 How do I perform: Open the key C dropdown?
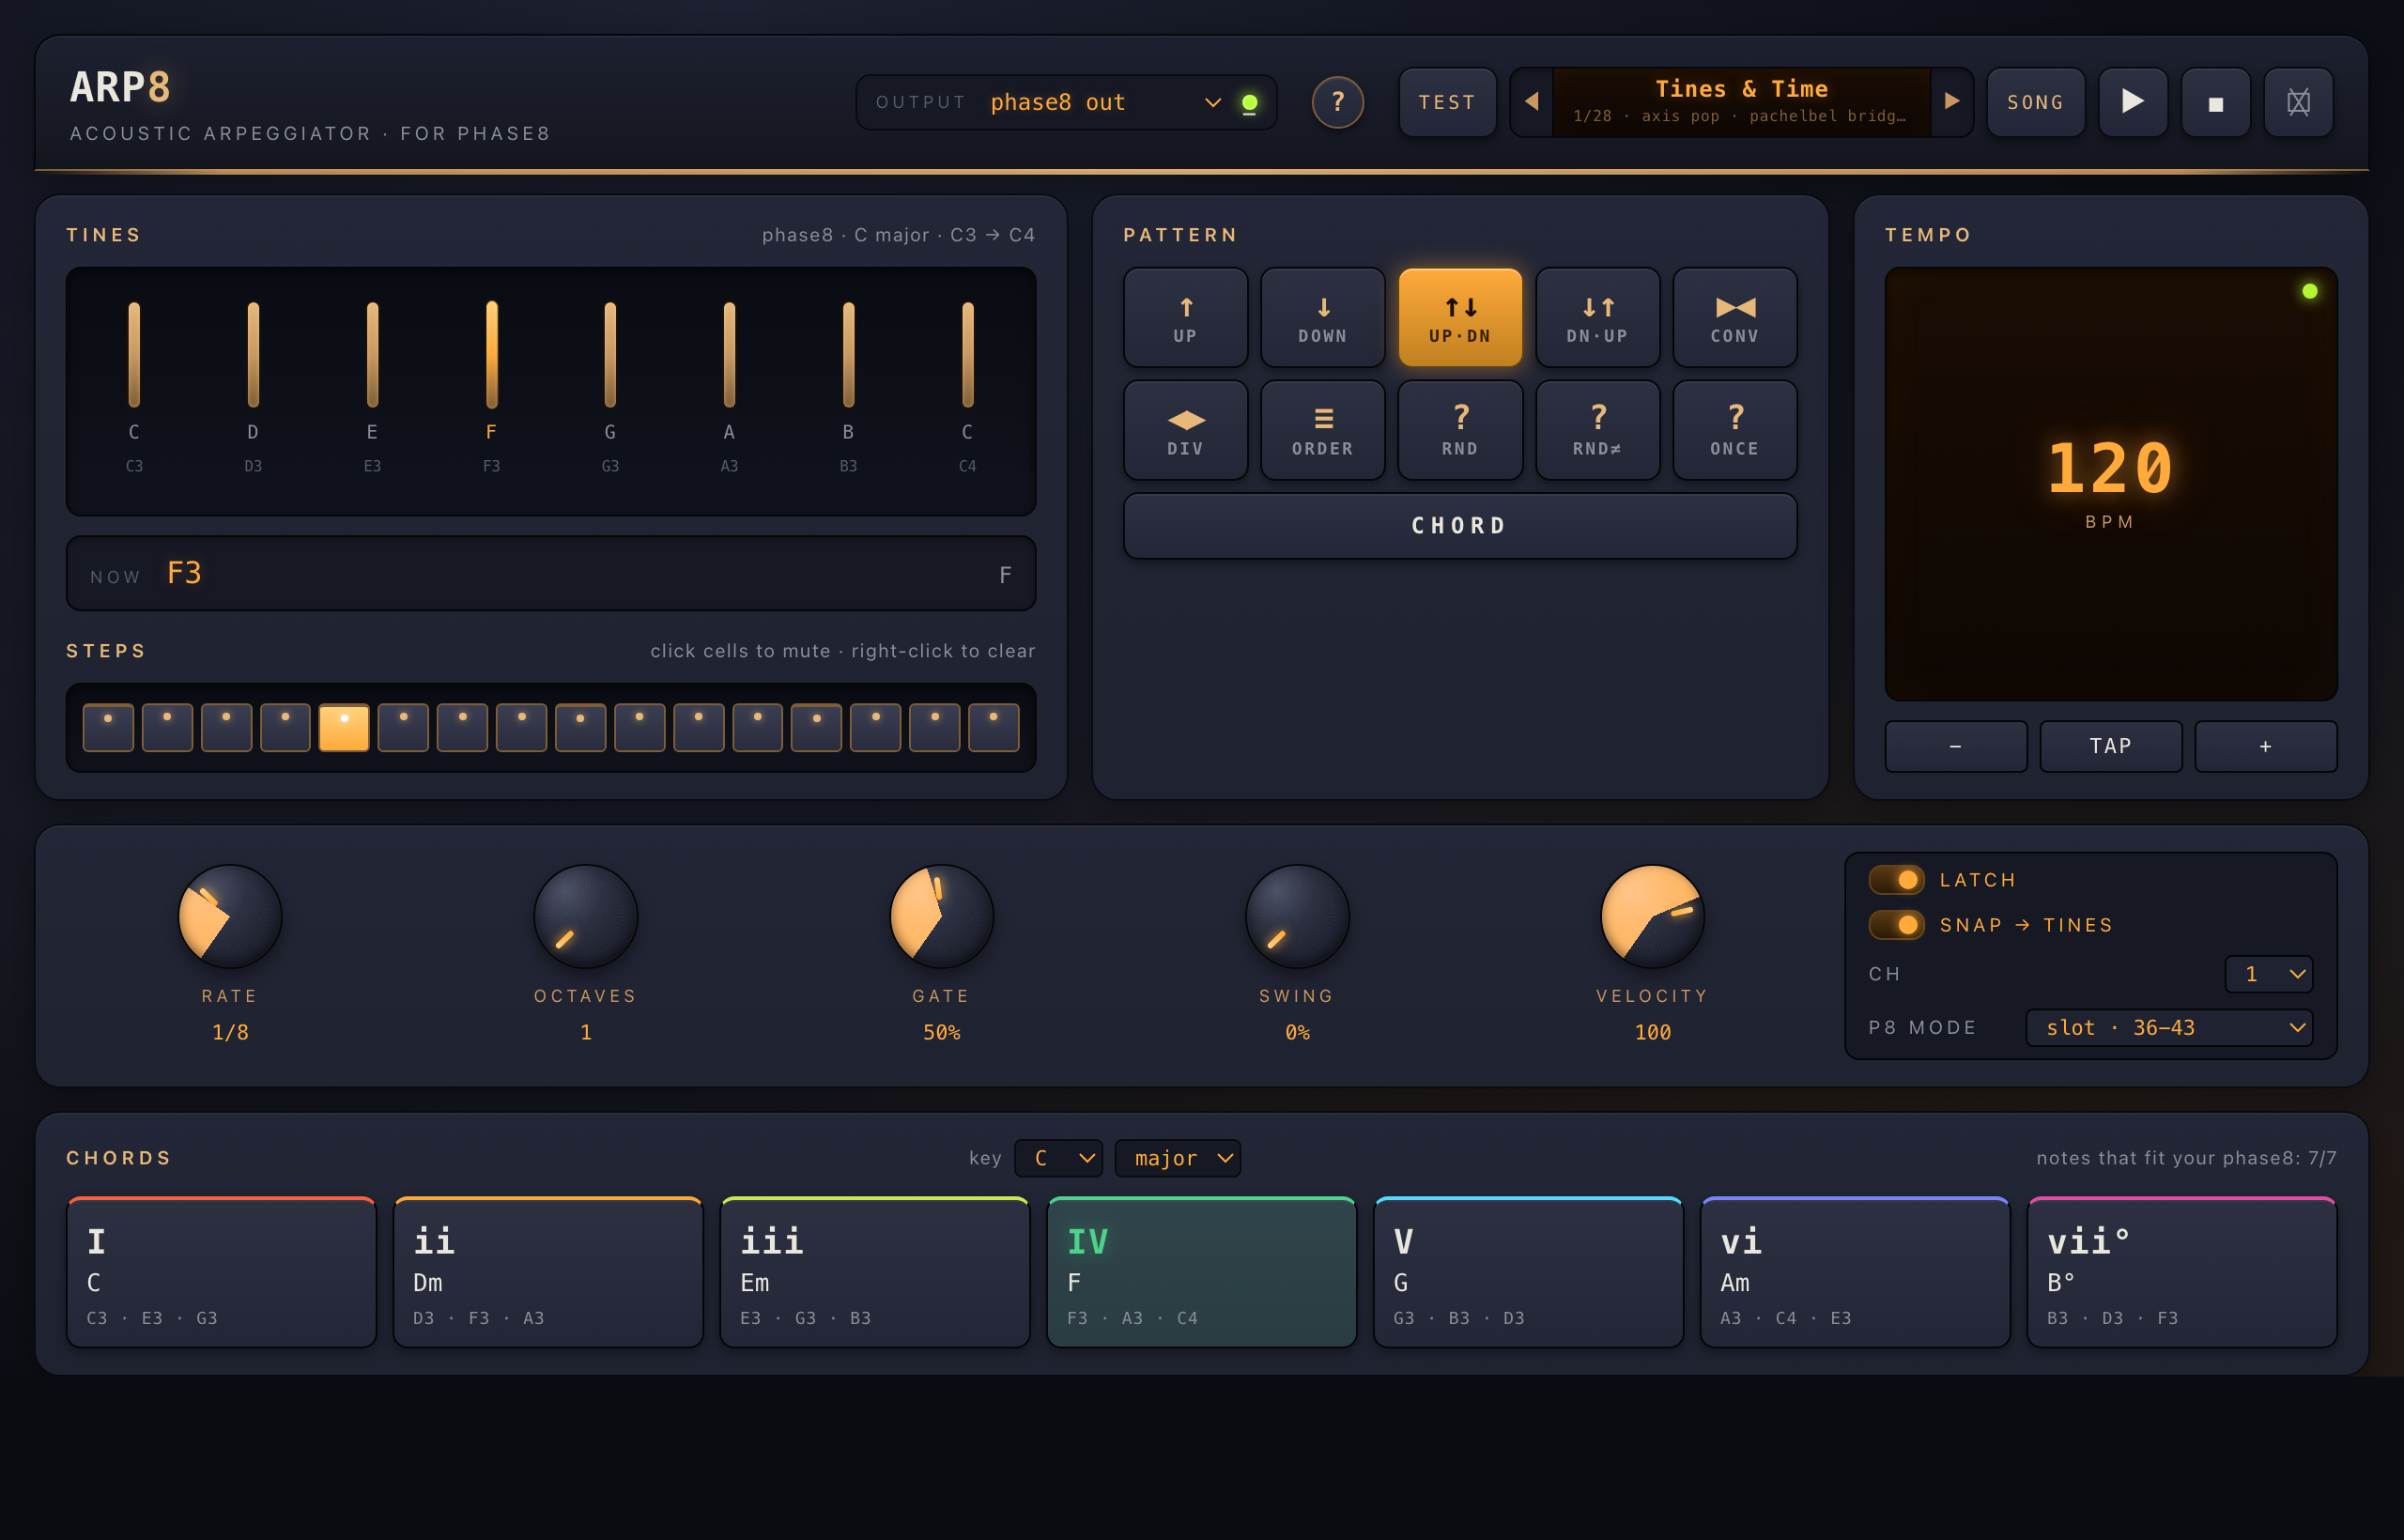[1058, 1158]
